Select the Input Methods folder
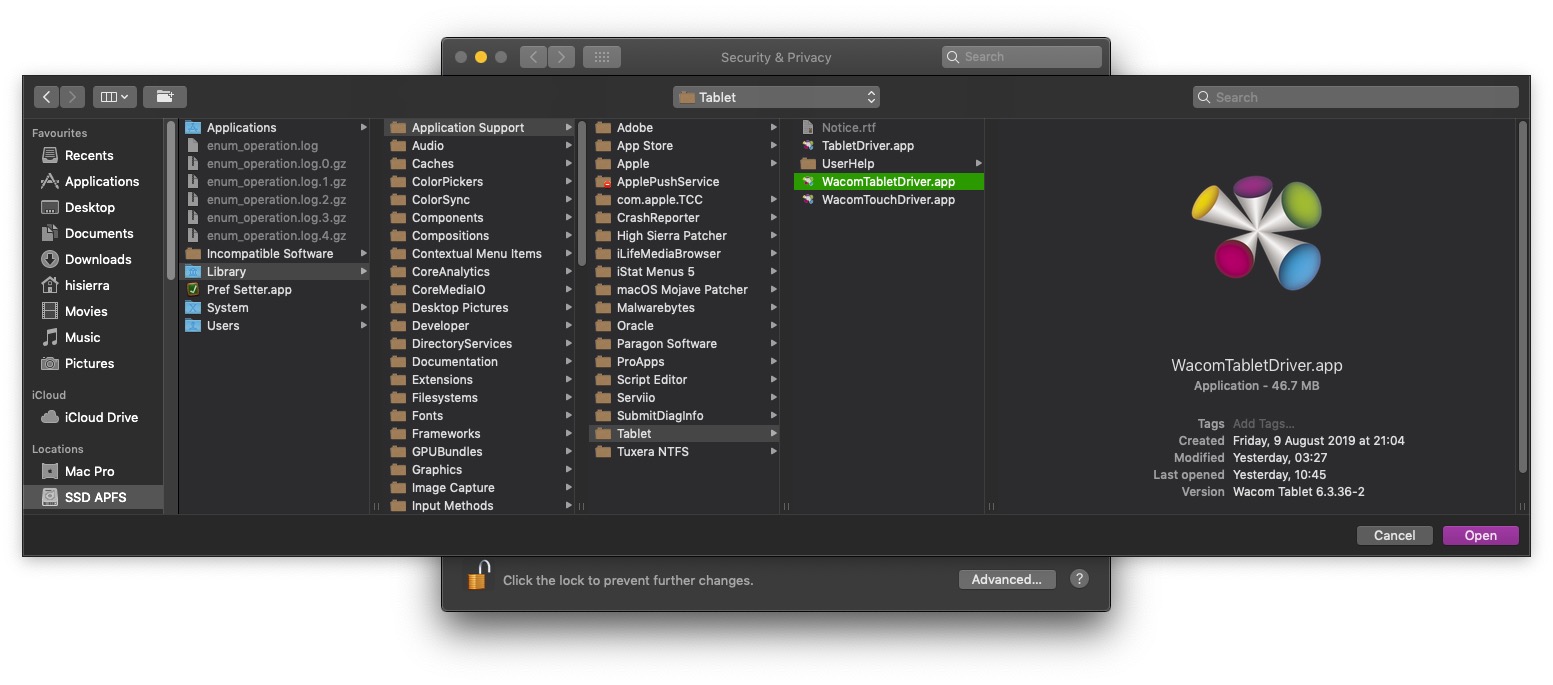This screenshot has width=1553, height=685. 479,505
